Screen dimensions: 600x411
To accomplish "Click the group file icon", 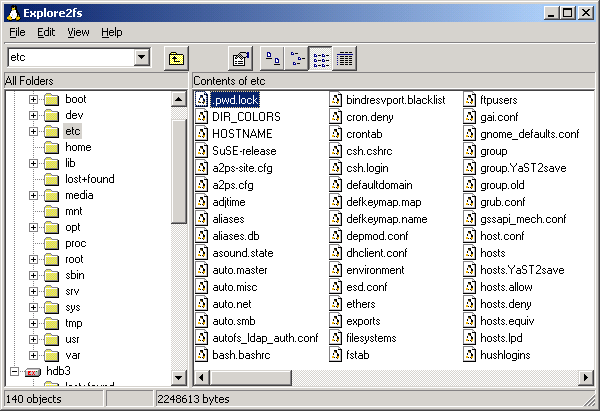I will click(x=470, y=151).
